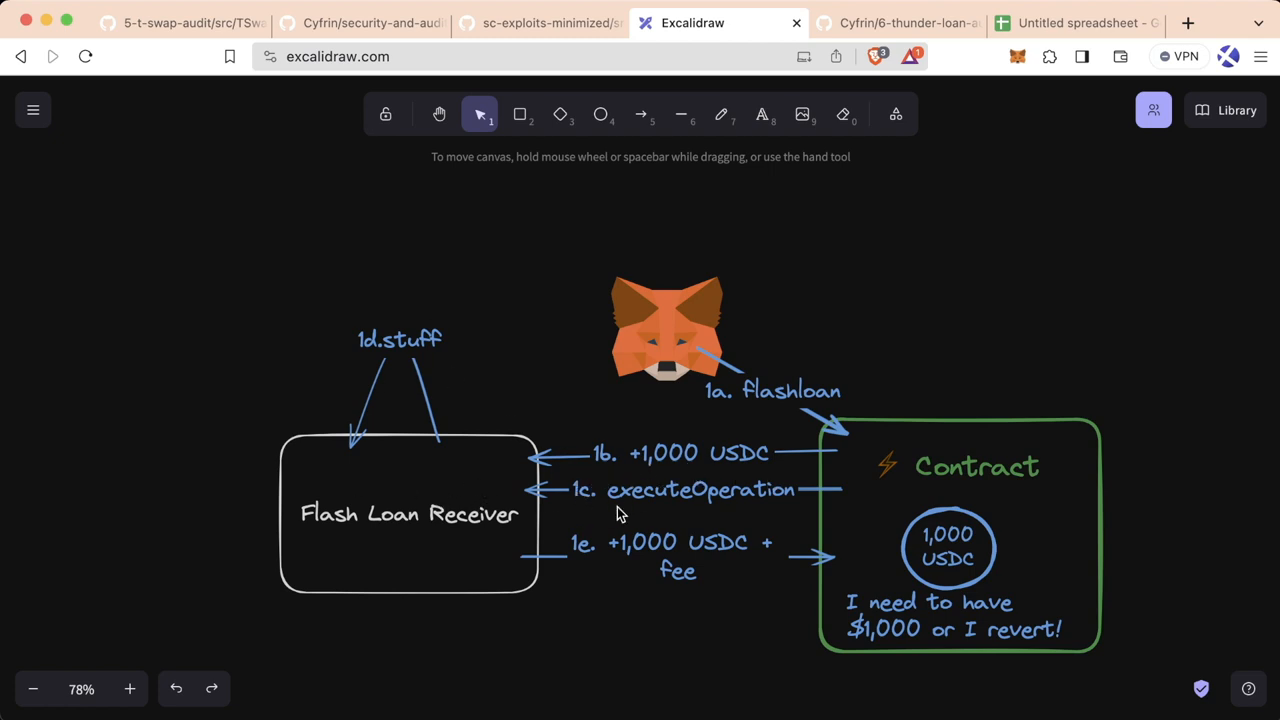Select the Ellipse tool
Image resolution: width=1280 pixels, height=720 pixels.
tap(600, 115)
